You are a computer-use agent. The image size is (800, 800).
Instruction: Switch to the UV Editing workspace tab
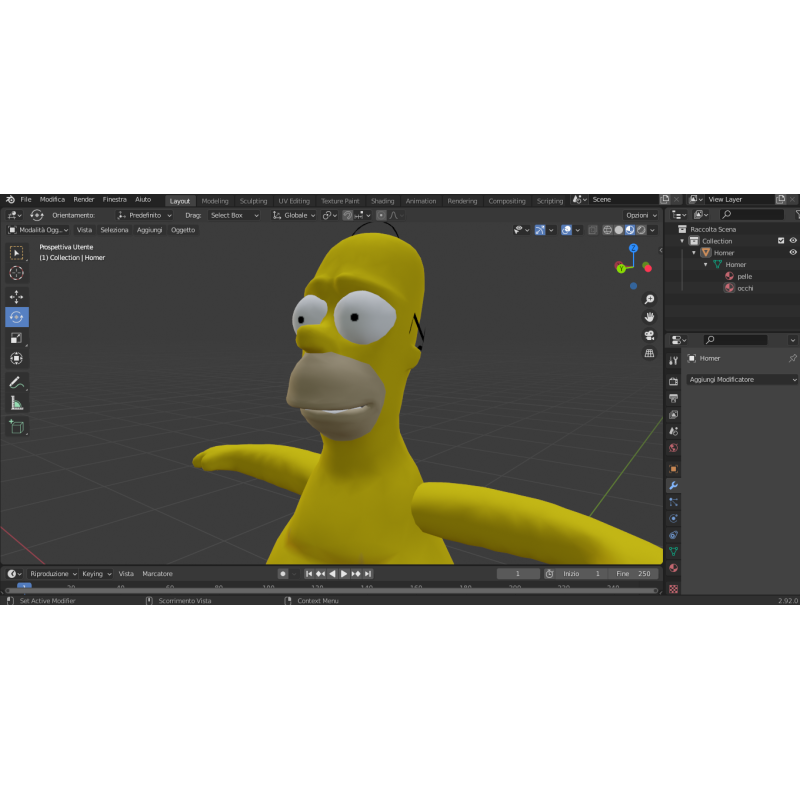[294, 200]
